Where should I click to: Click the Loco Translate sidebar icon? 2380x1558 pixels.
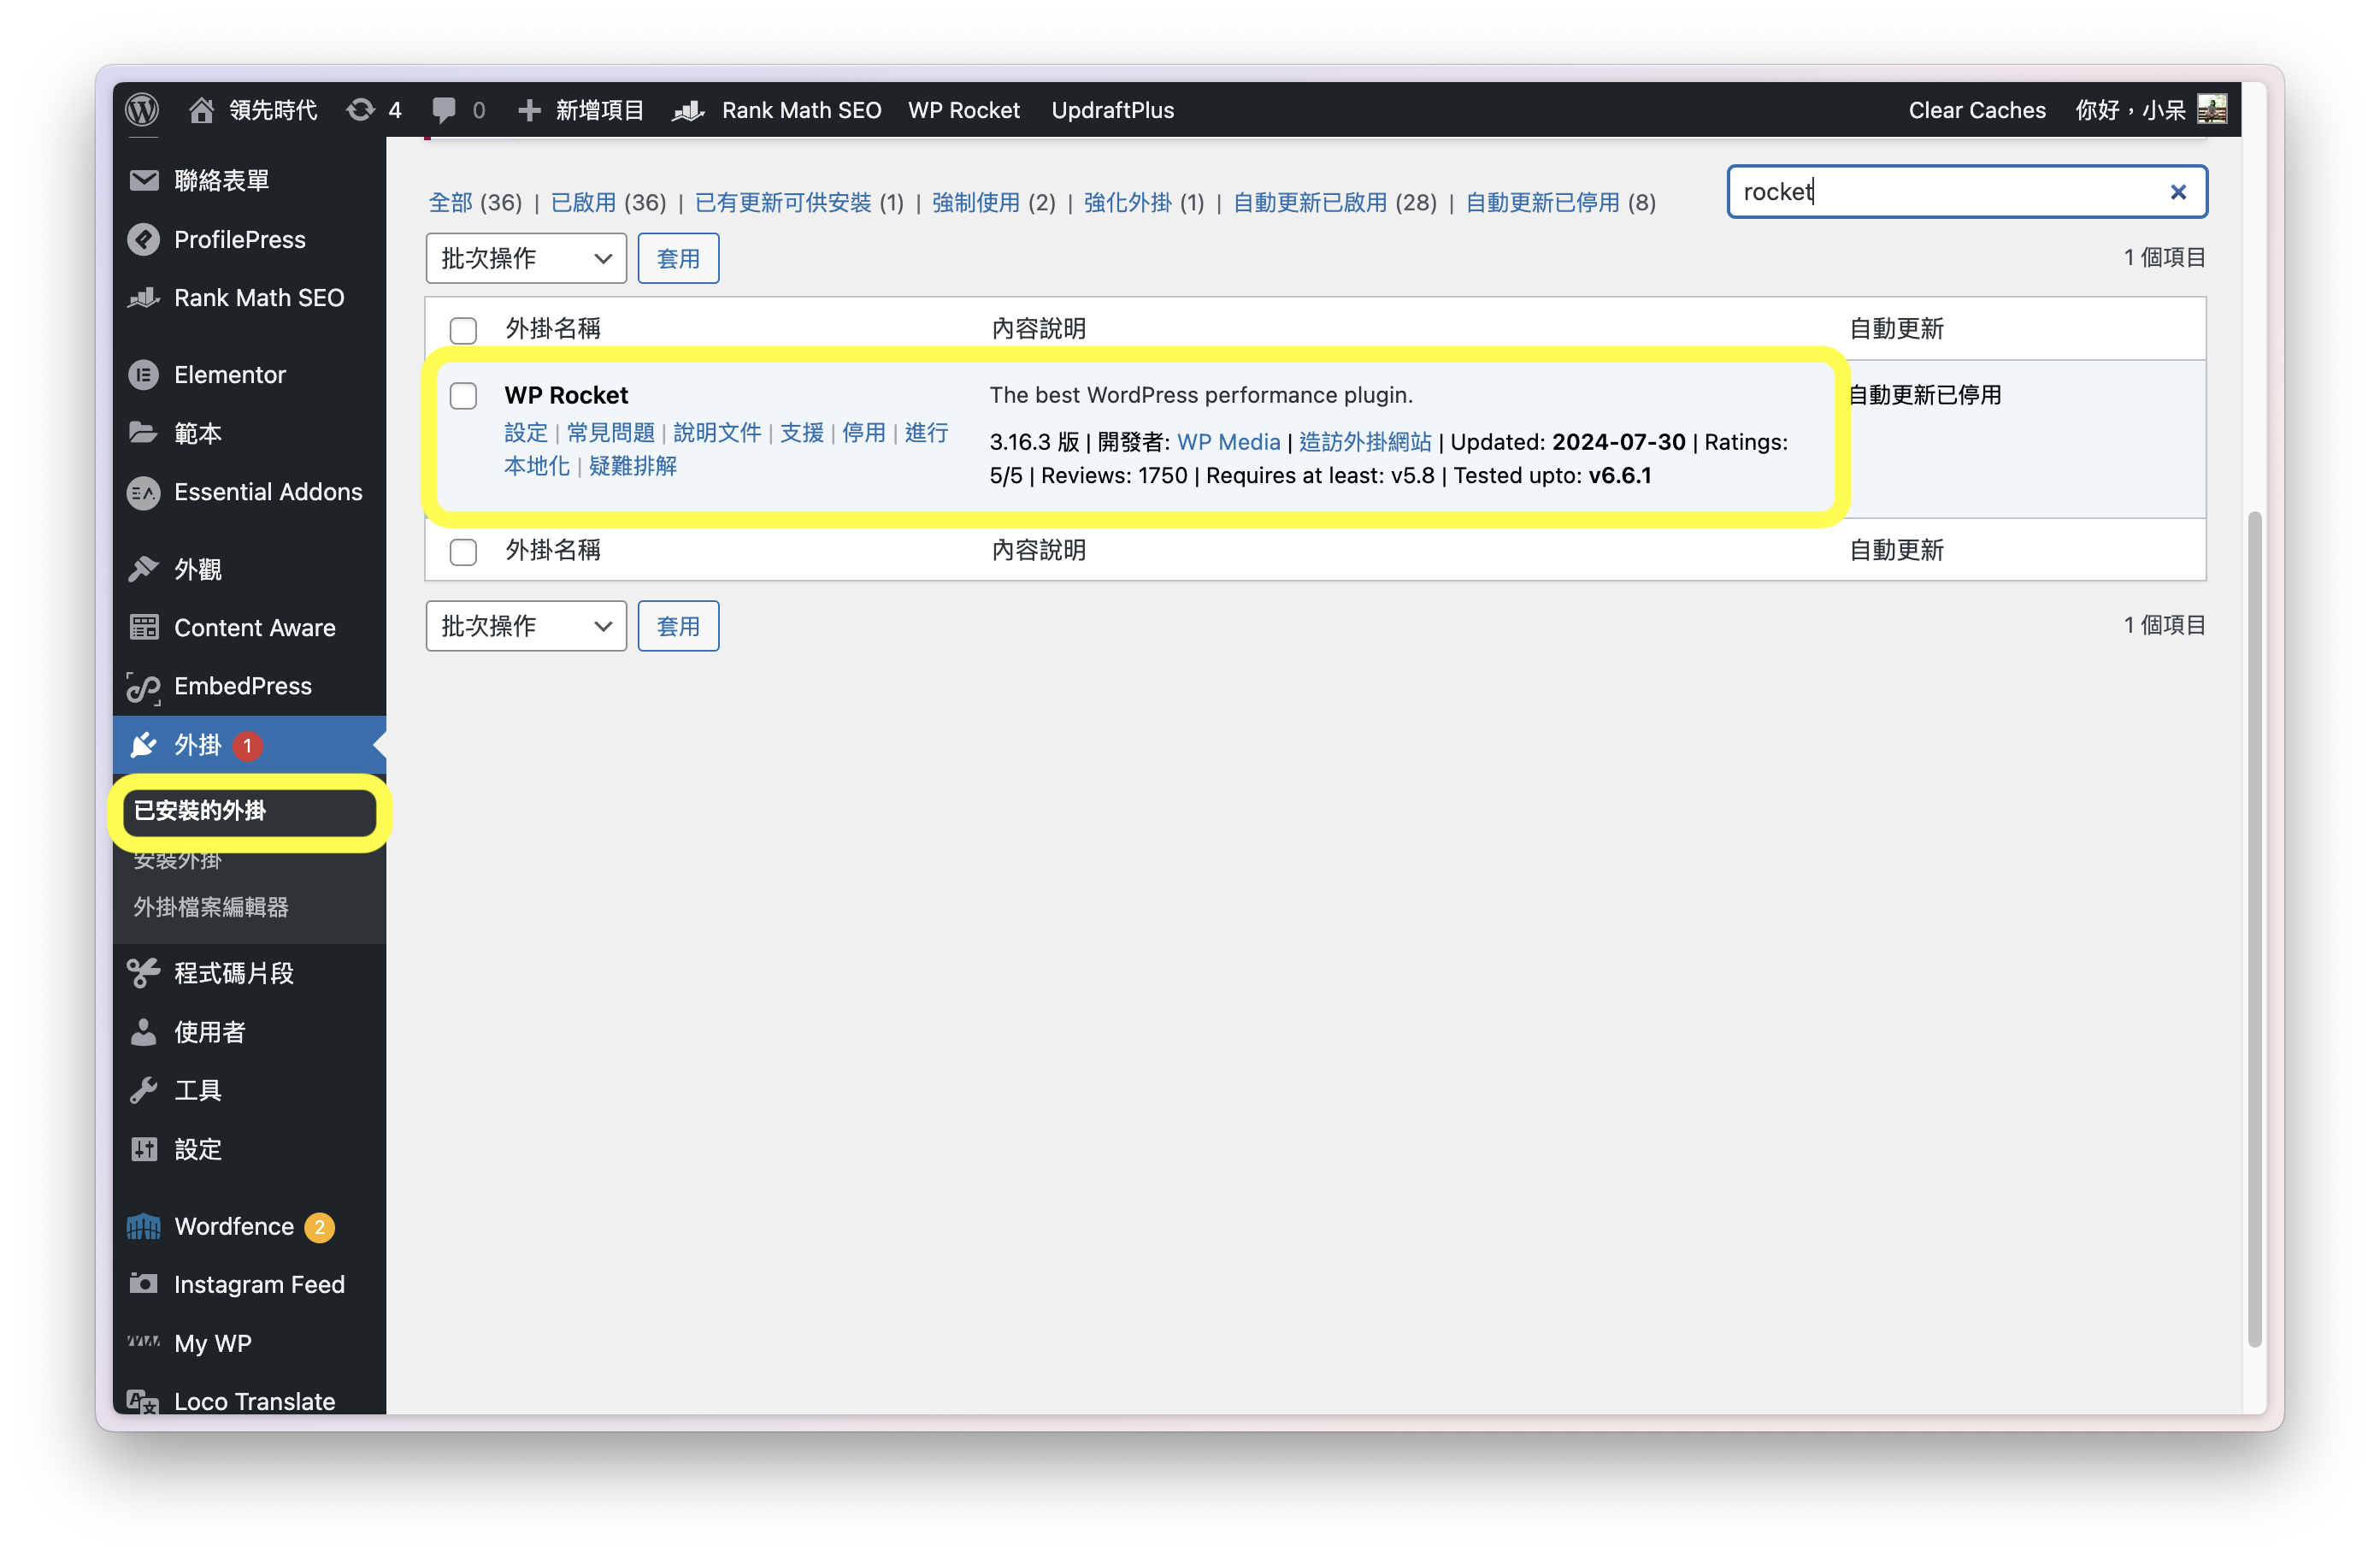144,1402
